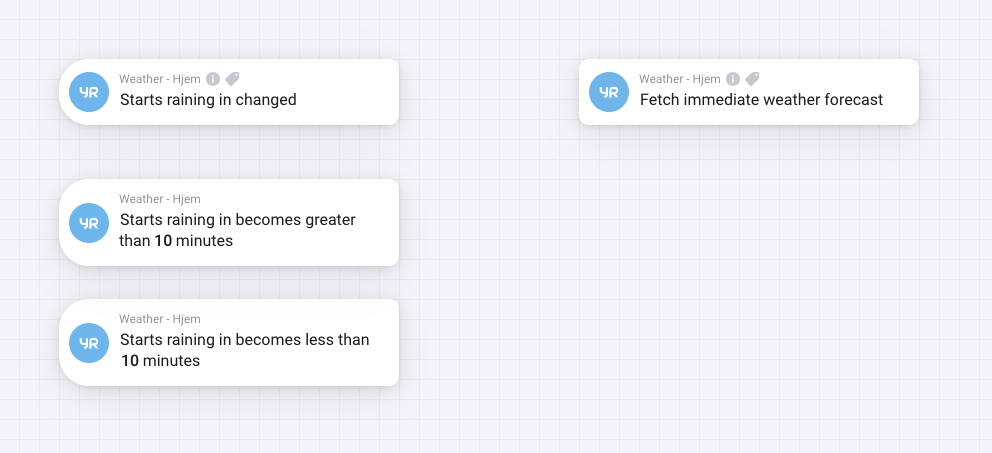Select the 'Fetch immediate weather forecast' card text
The image size is (992, 453).
761,100
